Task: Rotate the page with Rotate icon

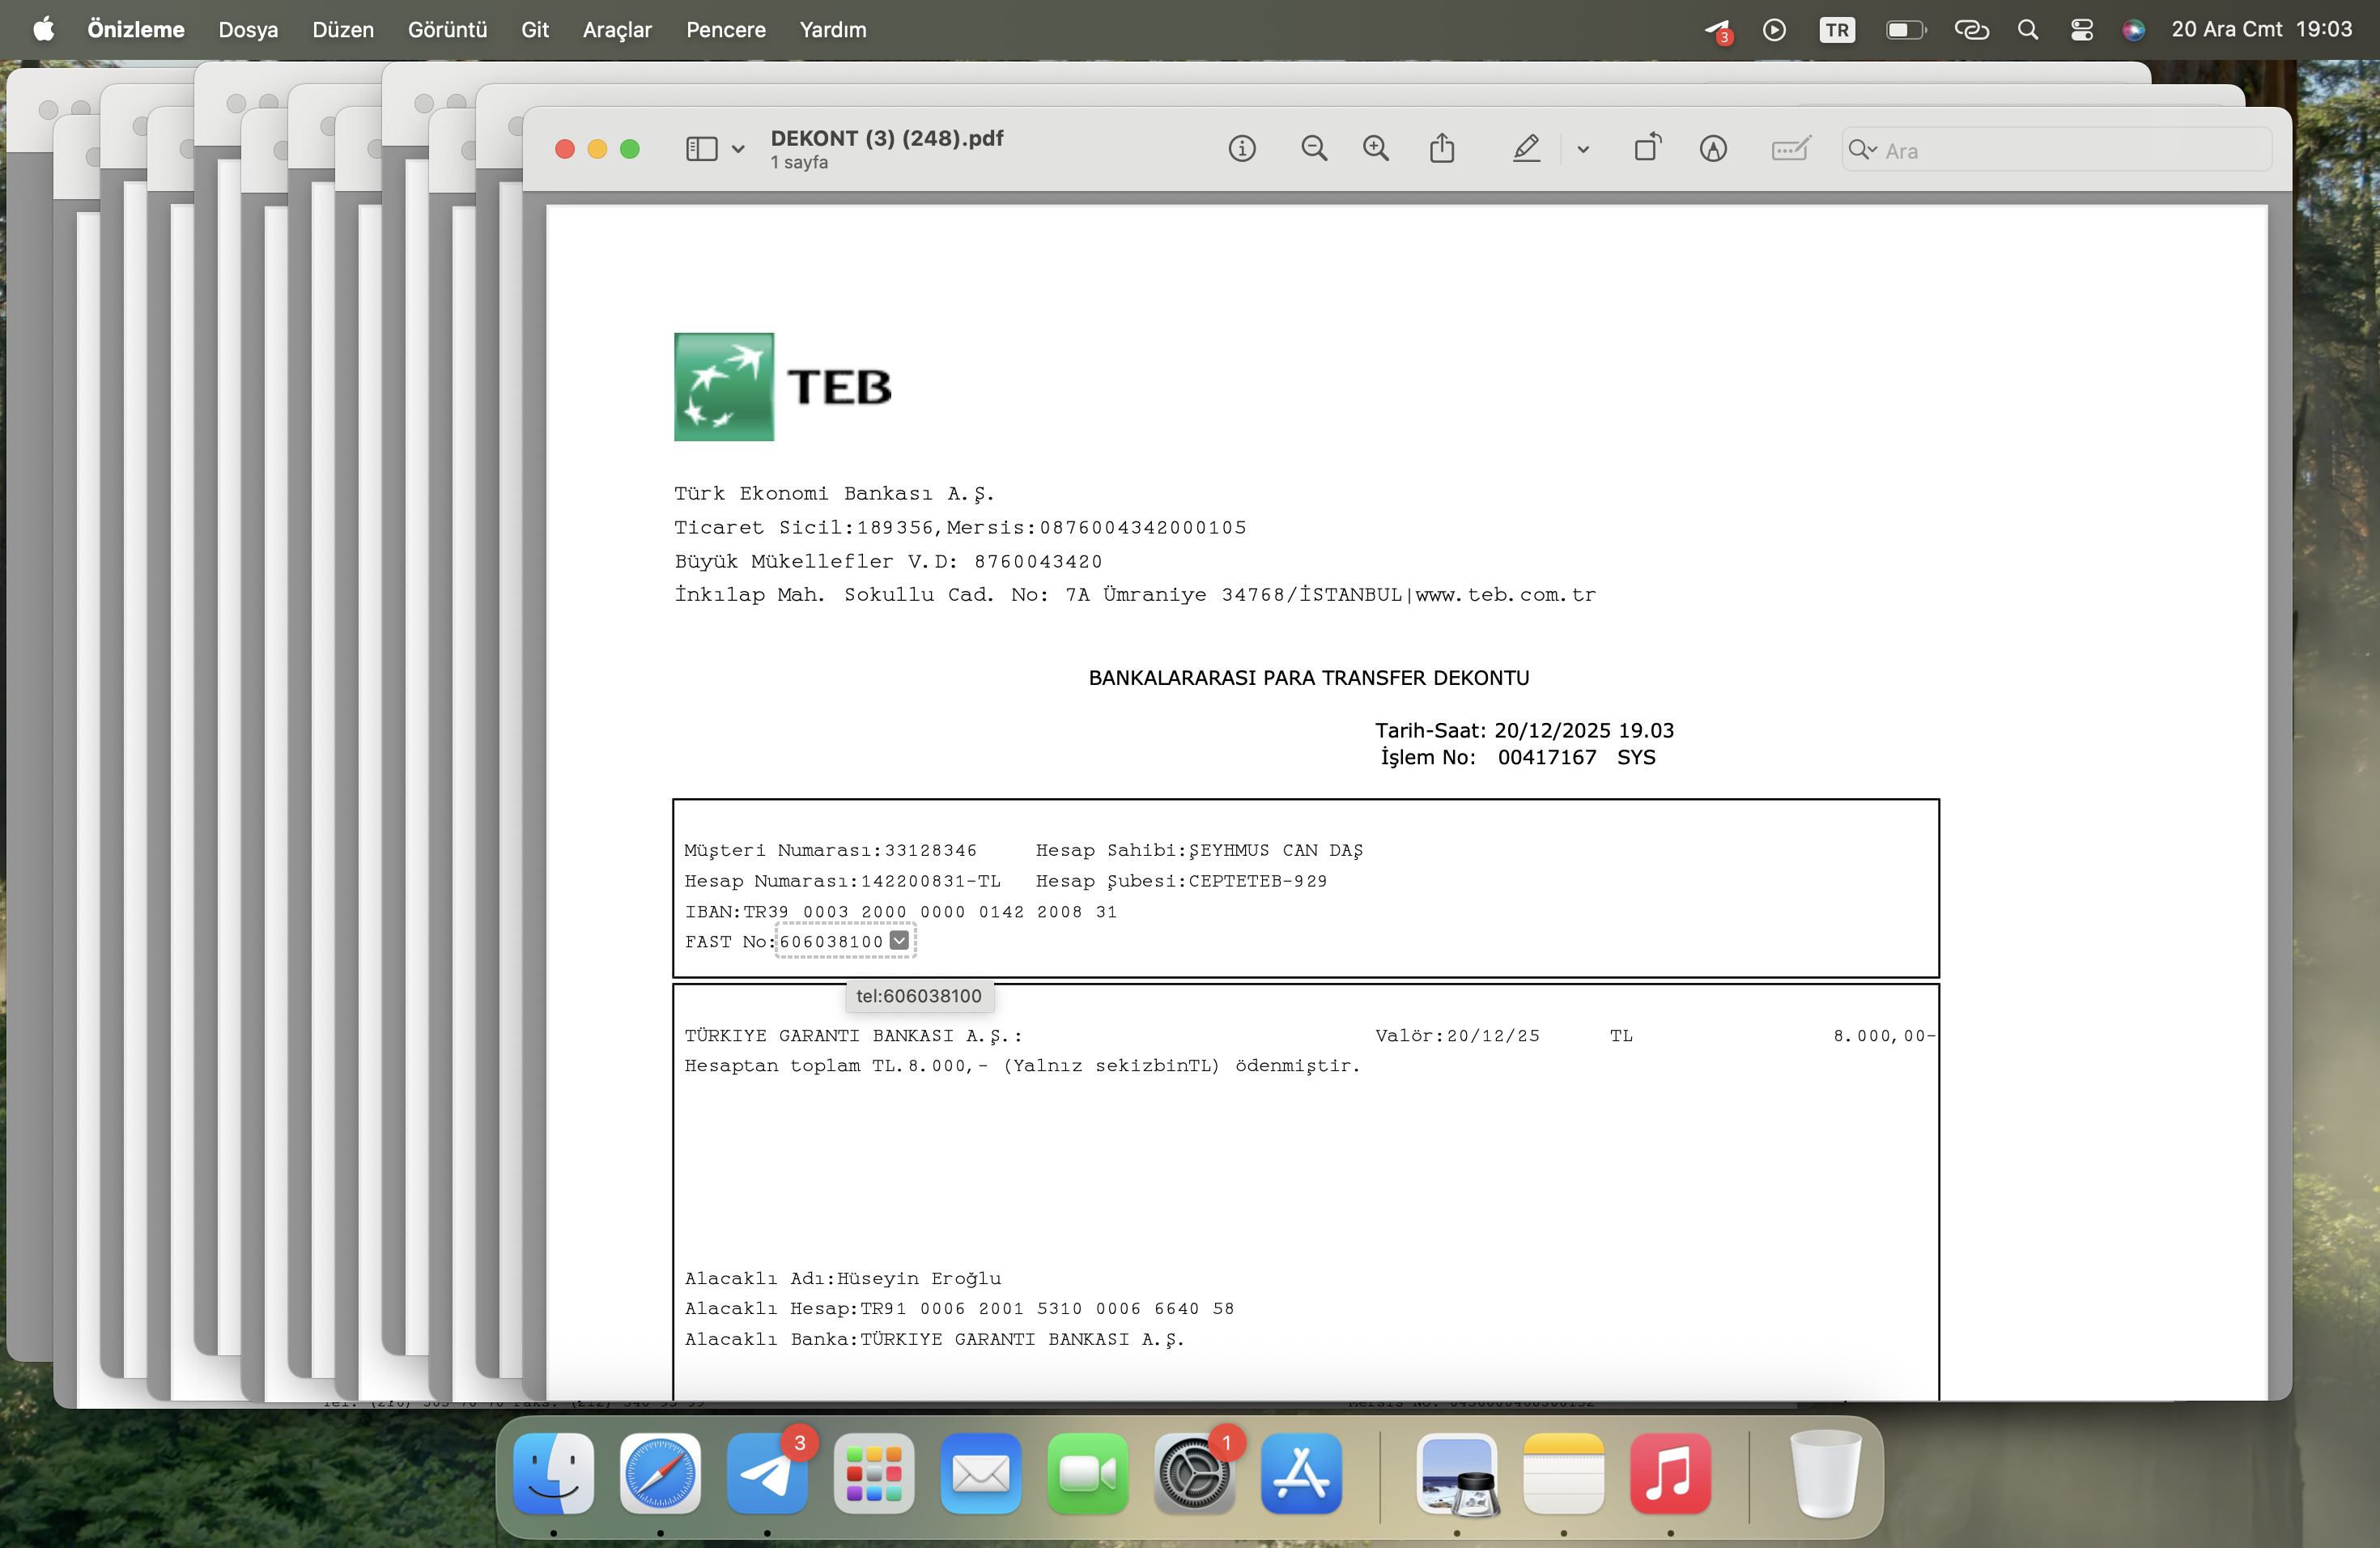Action: click(1648, 148)
